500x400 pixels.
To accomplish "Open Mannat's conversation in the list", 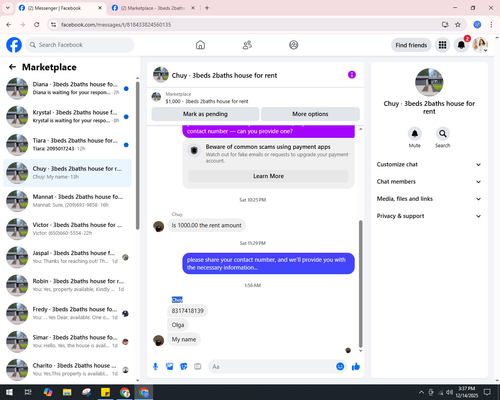I will pos(67,201).
